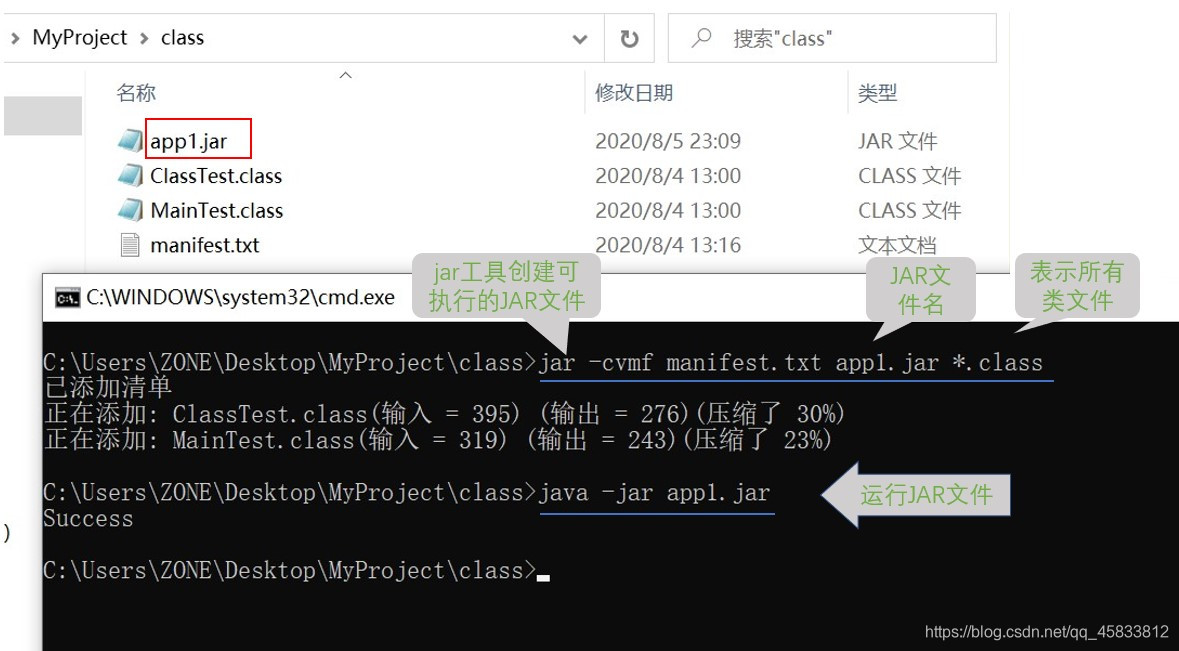The image size is (1179, 651).
Task: Click the ClassTest.class file icon
Action: pyautogui.click(x=130, y=175)
